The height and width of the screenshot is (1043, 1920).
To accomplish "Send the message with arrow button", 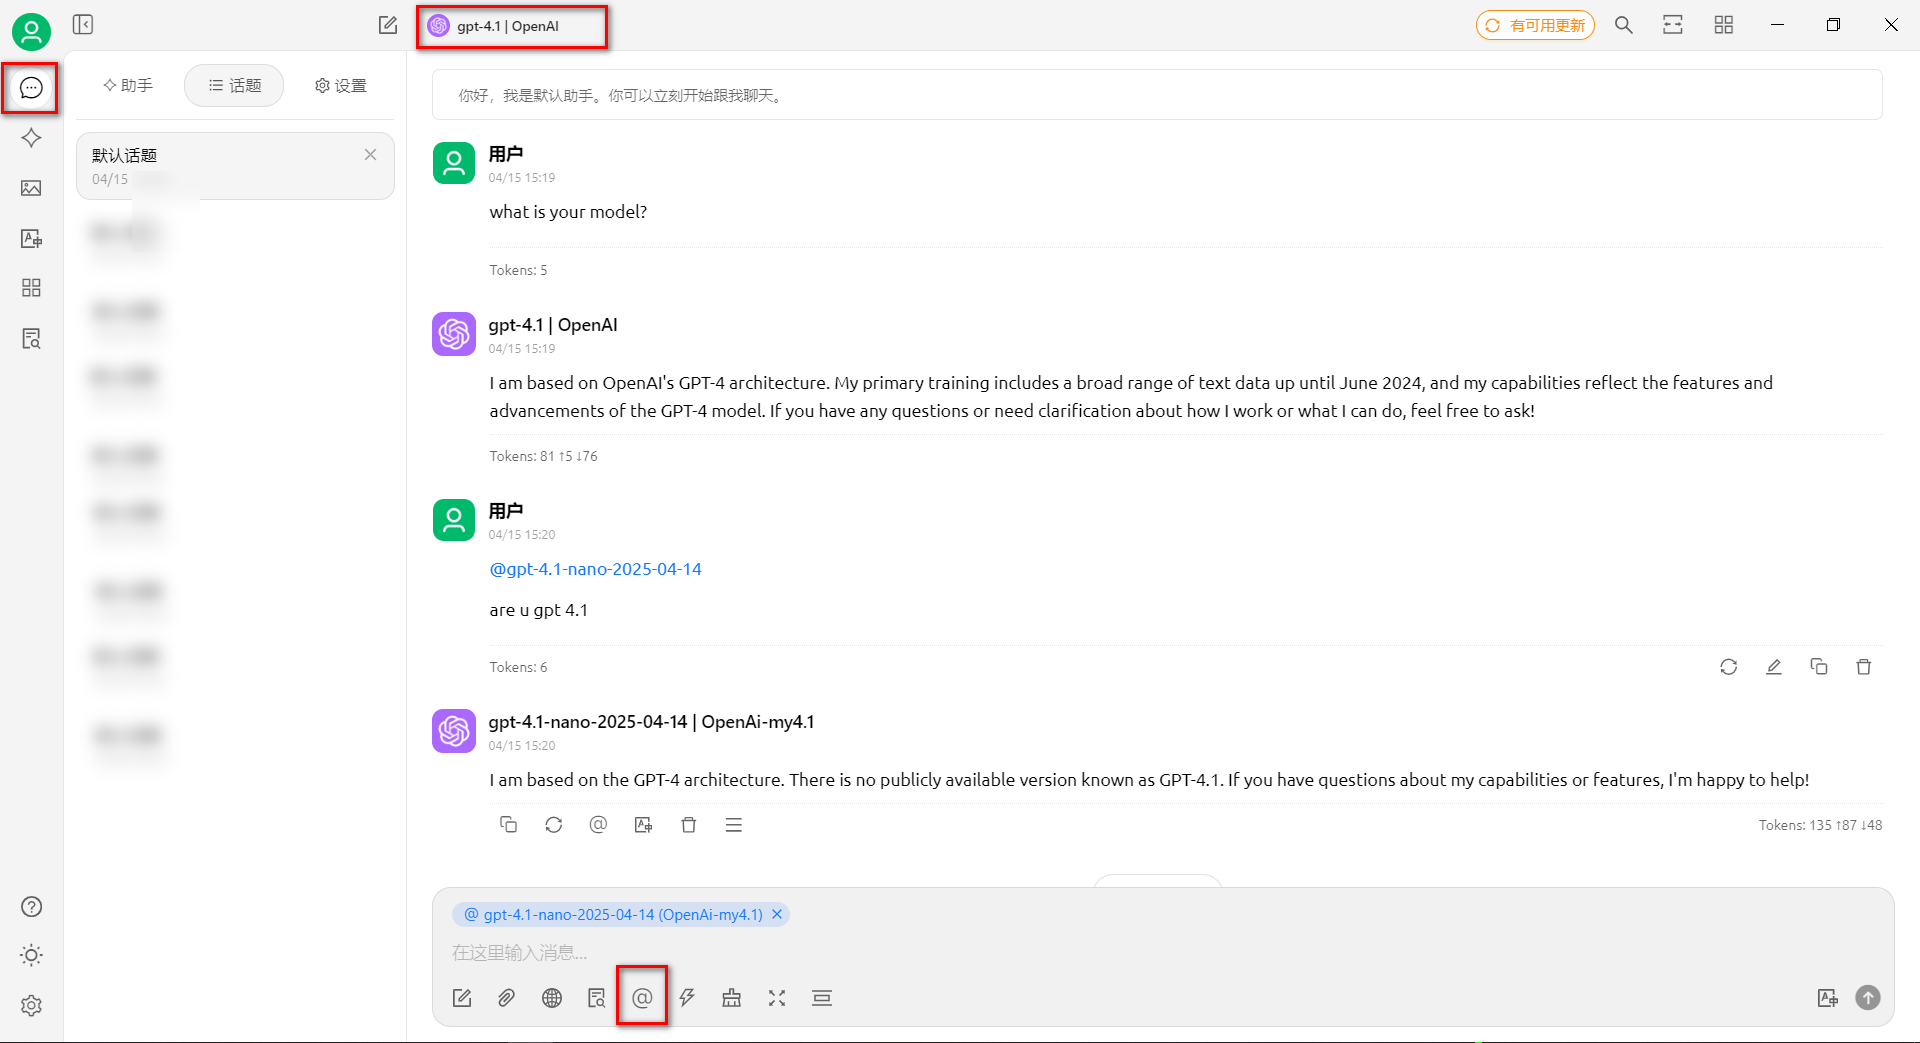I will (x=1868, y=997).
